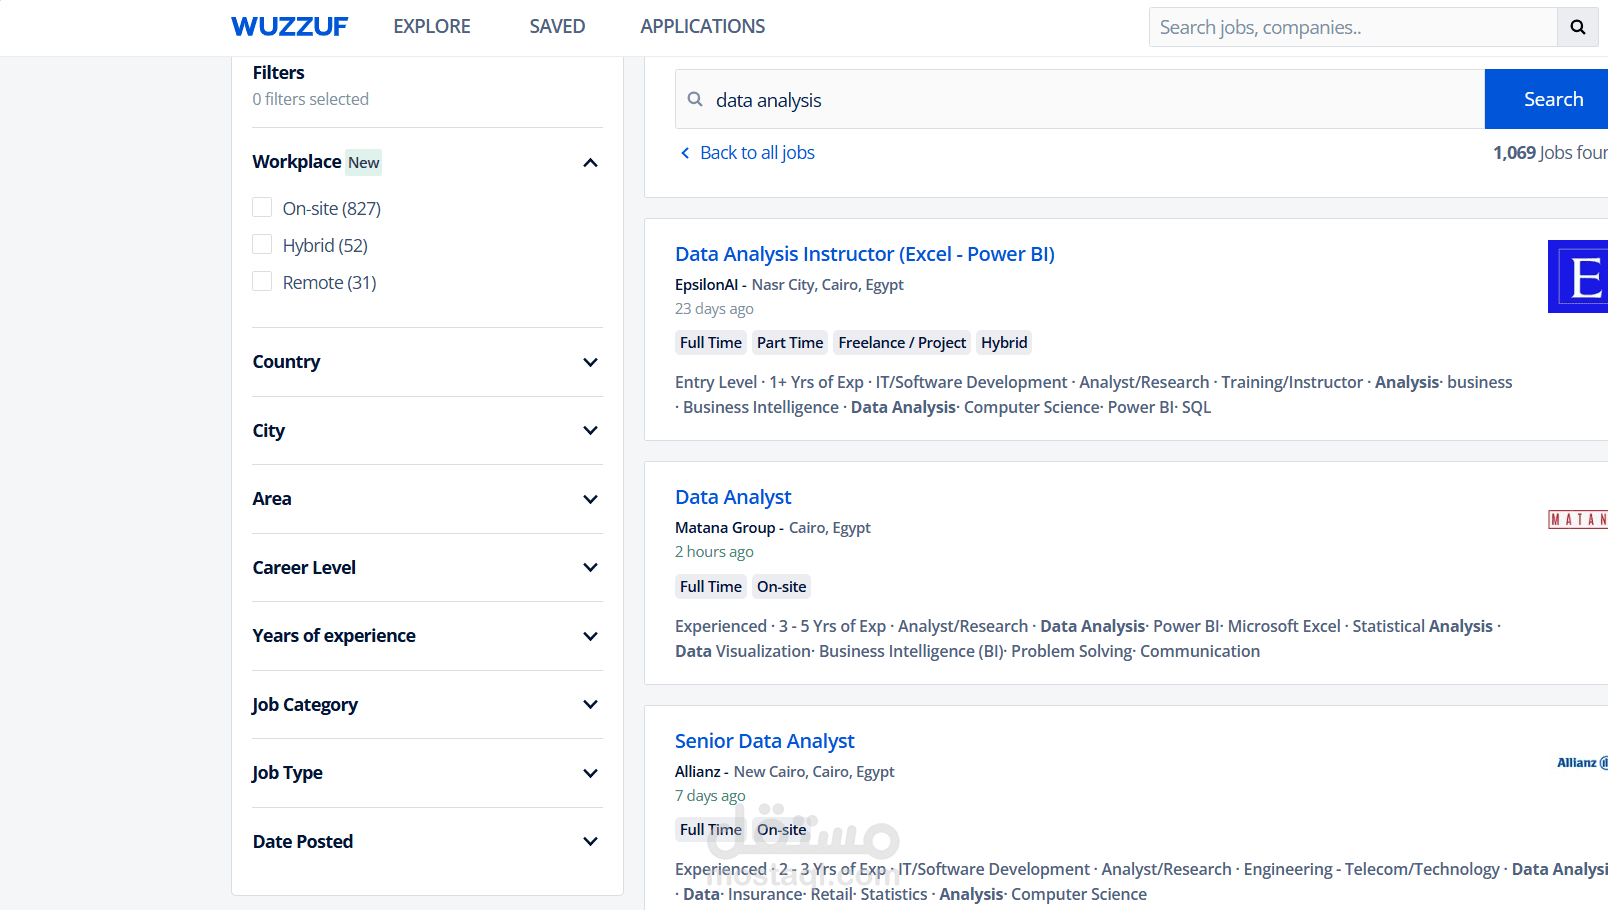Select the Remote filter checkbox
Screen dimensions: 1608x910
click(x=262, y=281)
